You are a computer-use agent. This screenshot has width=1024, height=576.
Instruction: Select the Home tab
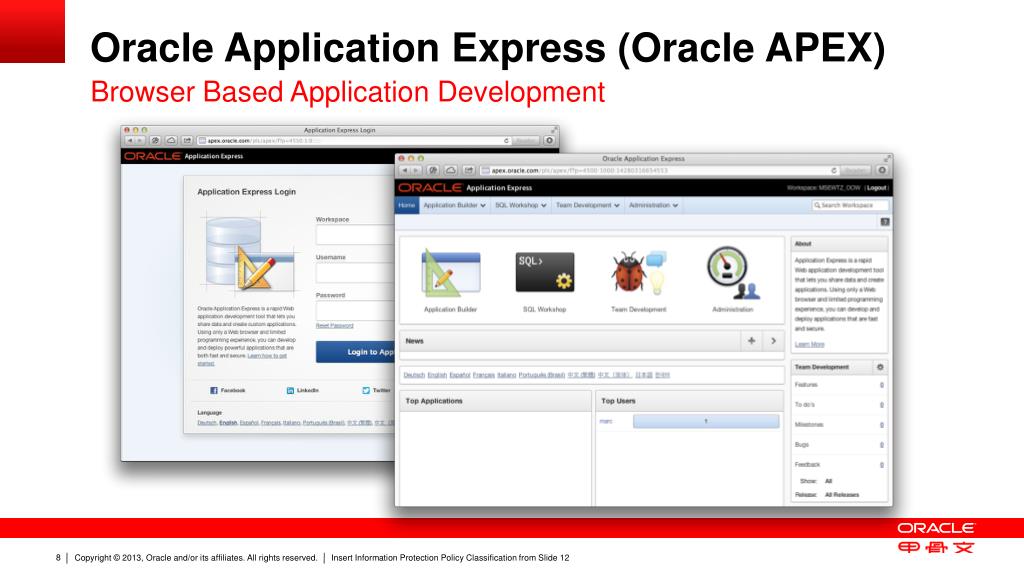point(407,205)
